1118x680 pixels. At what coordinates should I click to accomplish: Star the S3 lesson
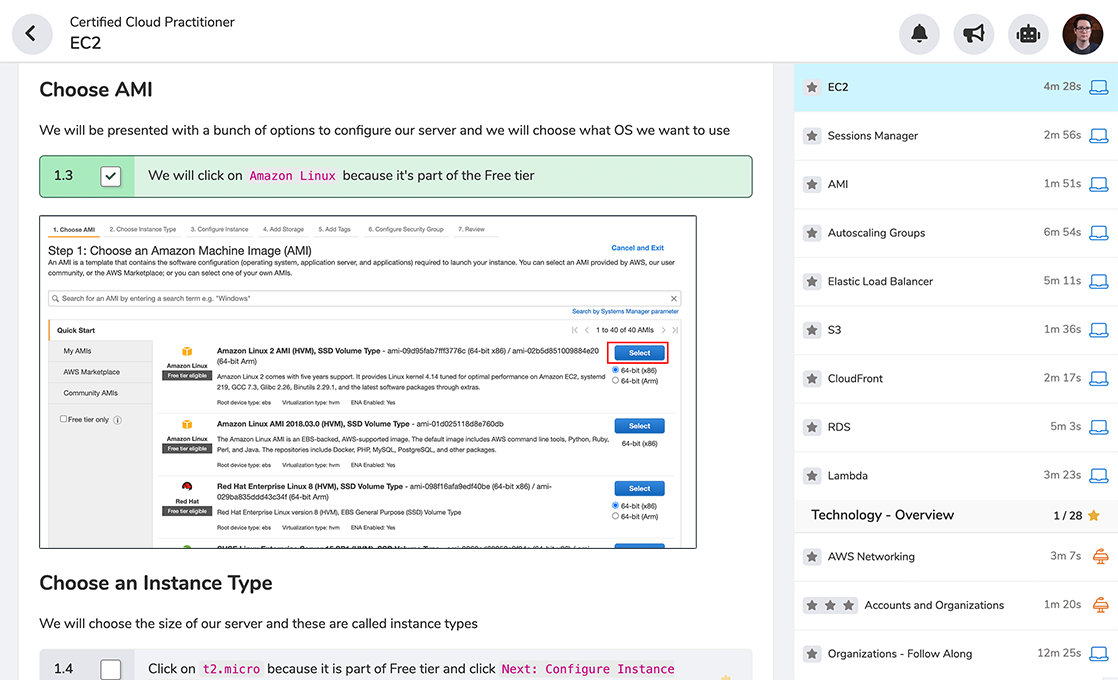point(811,330)
